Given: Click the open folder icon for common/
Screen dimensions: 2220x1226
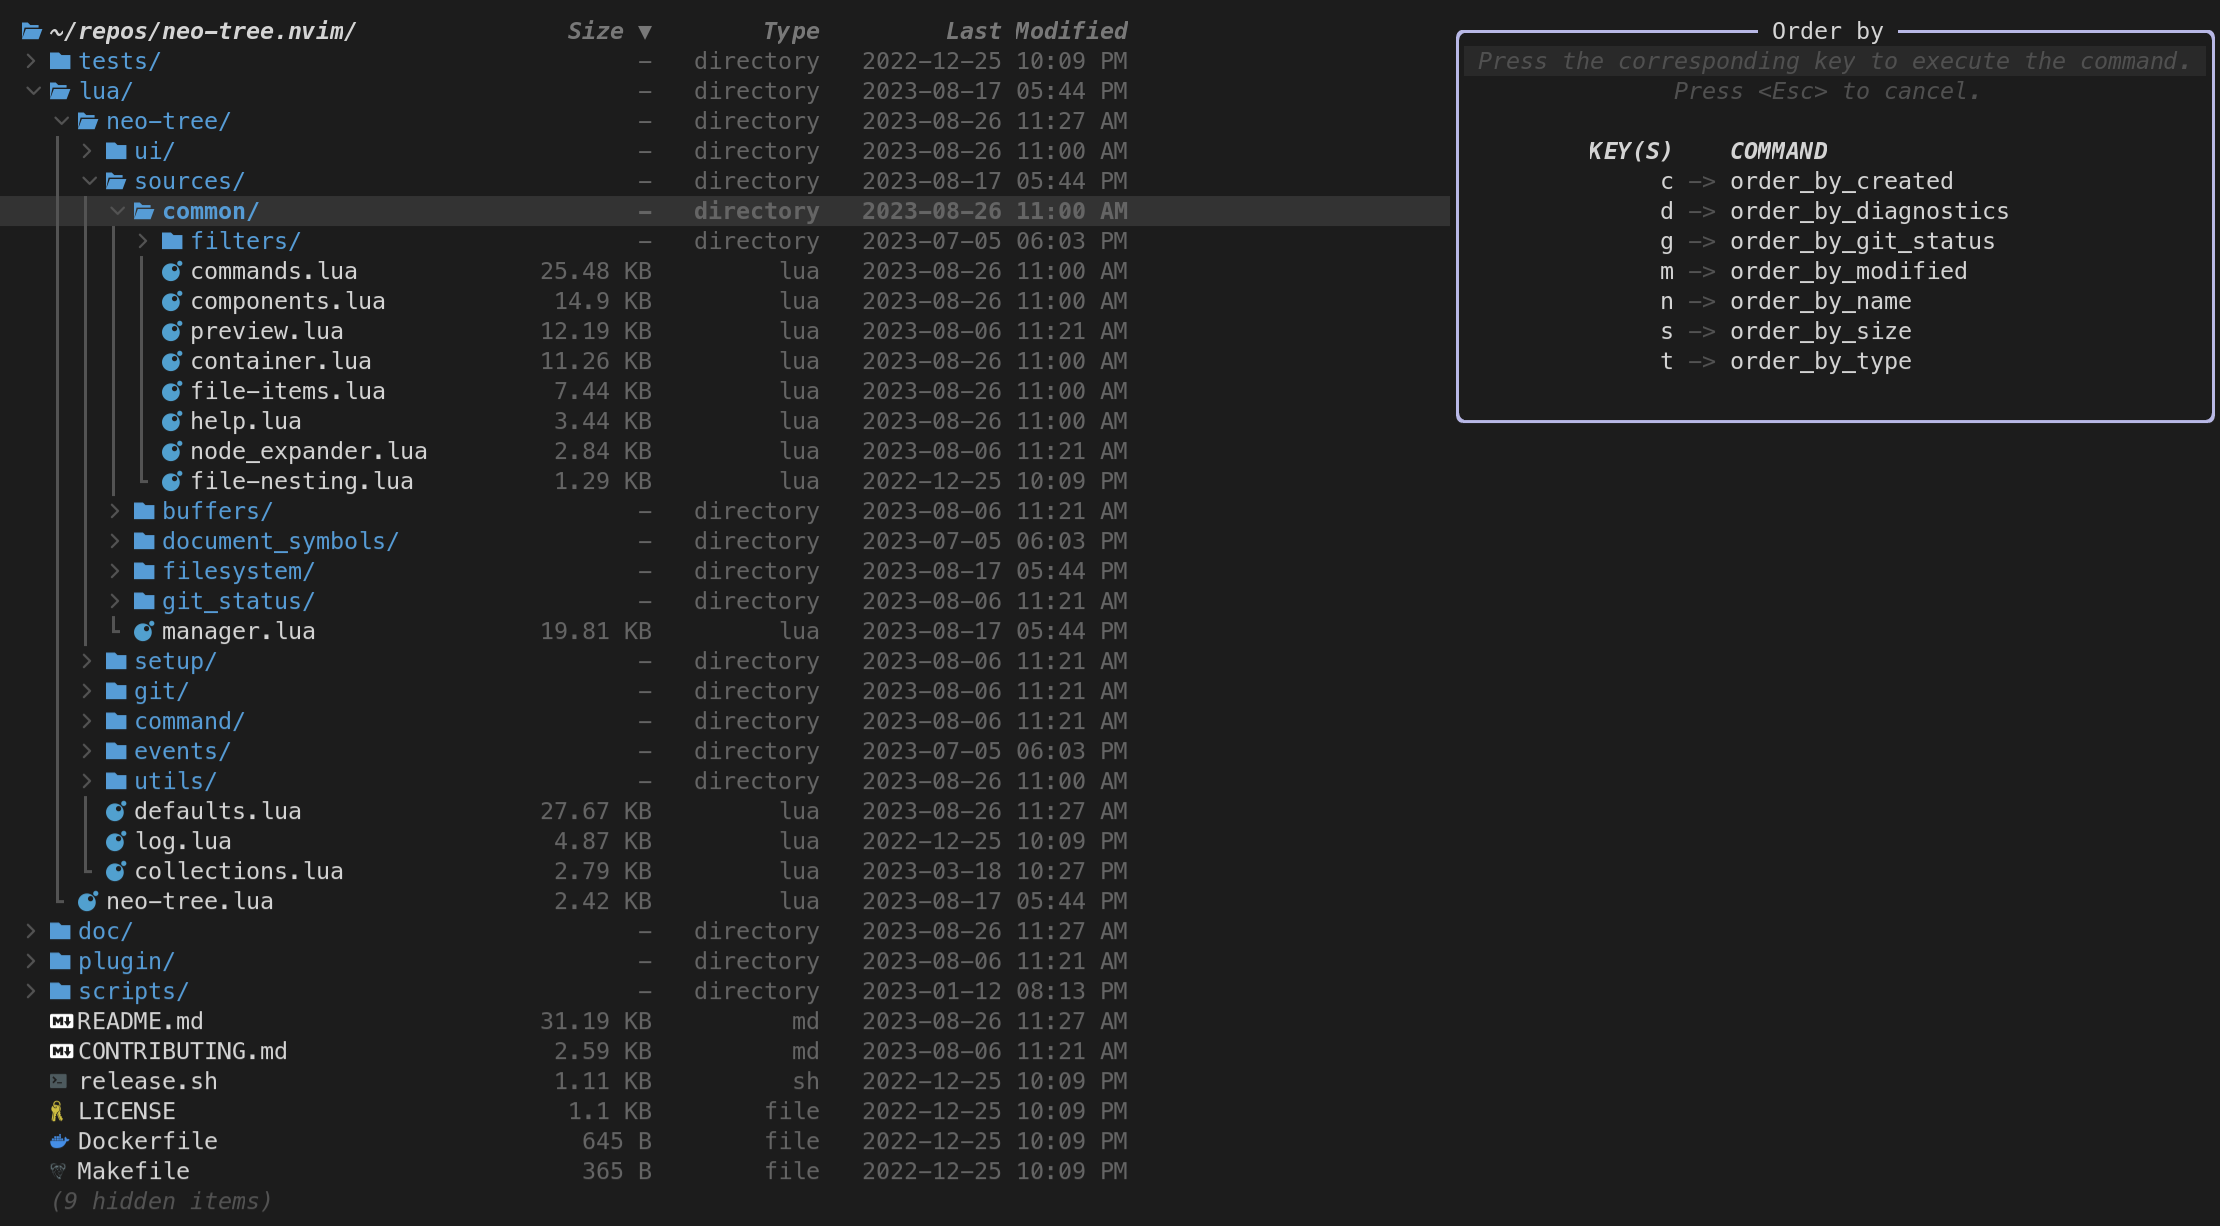Looking at the screenshot, I should pyautogui.click(x=144, y=211).
